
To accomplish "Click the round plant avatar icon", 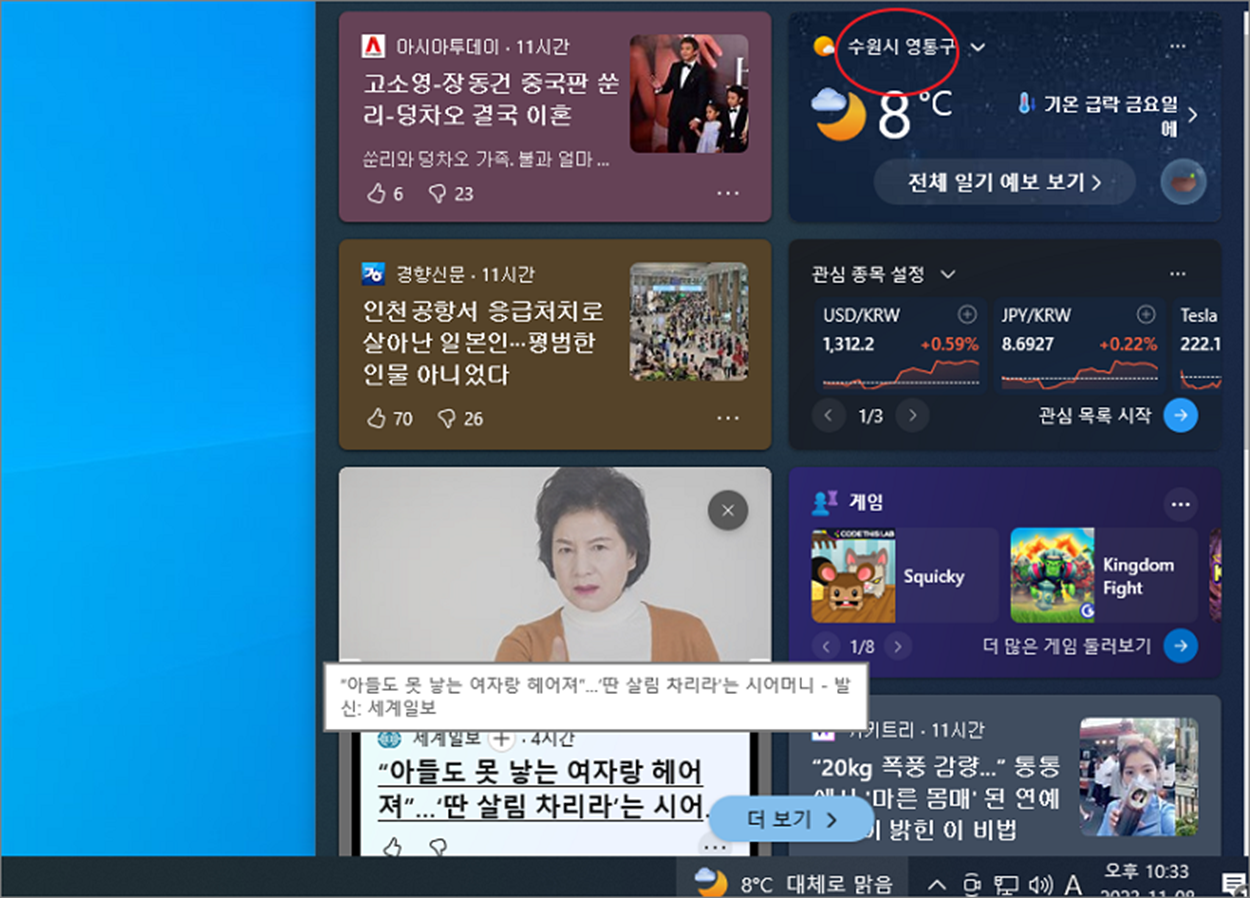I will click(x=1184, y=182).
